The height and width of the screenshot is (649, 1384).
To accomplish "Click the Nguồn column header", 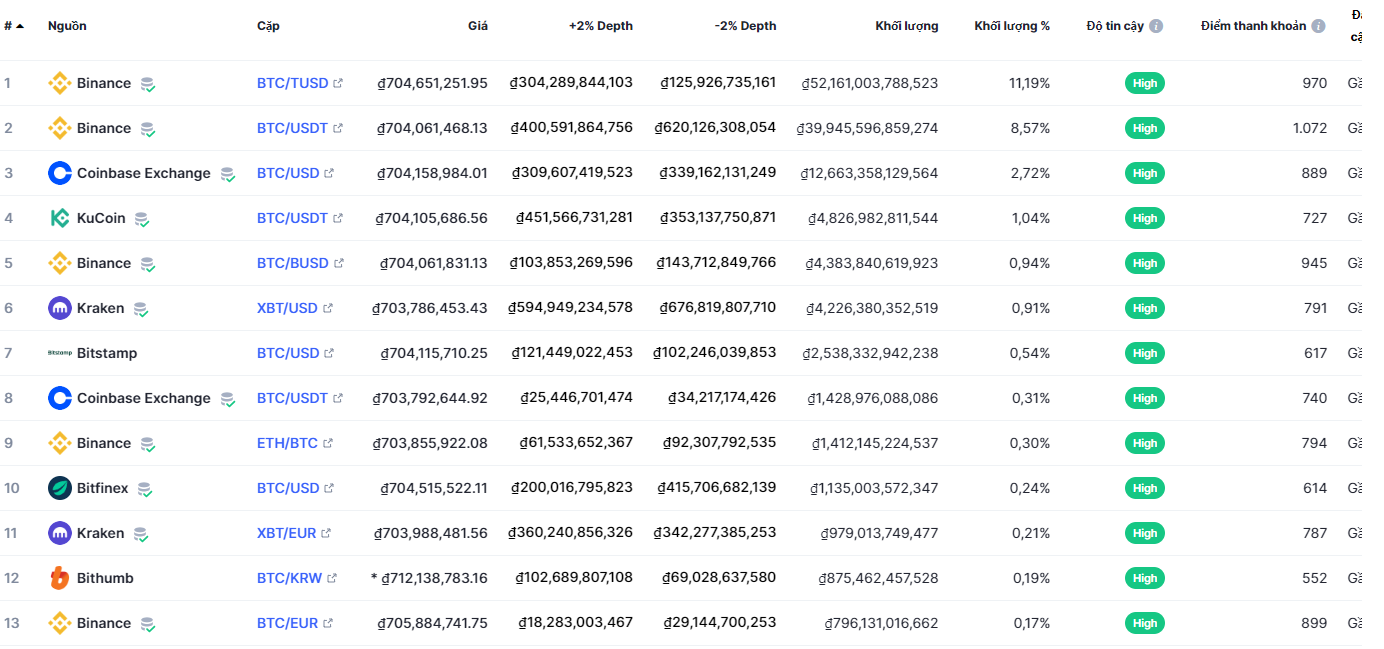I will click(67, 26).
